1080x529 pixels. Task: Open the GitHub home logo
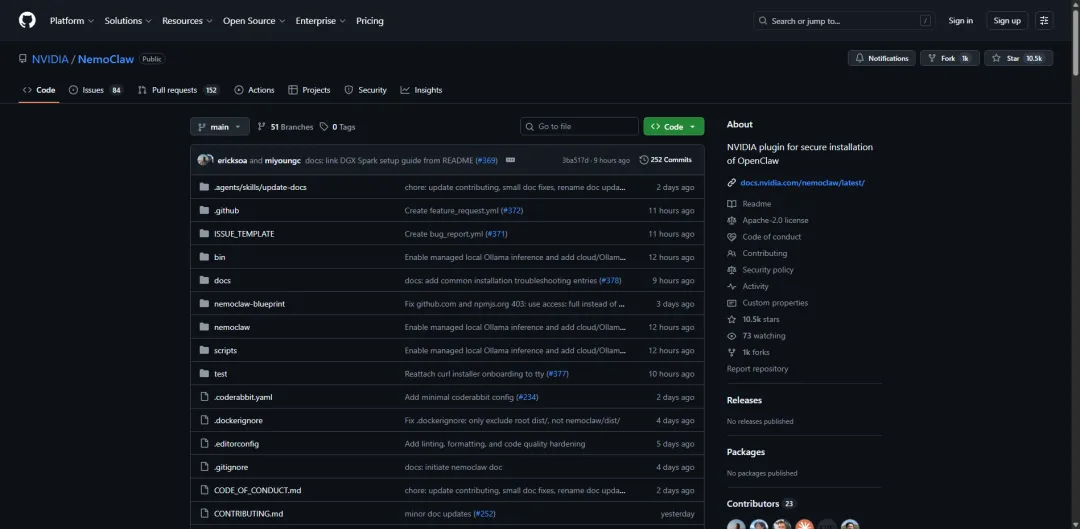pyautogui.click(x=27, y=21)
